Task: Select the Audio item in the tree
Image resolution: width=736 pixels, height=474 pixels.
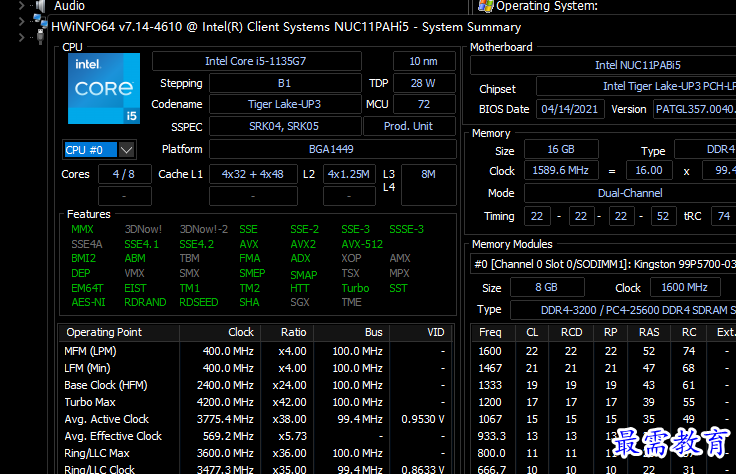Action: [x=69, y=6]
